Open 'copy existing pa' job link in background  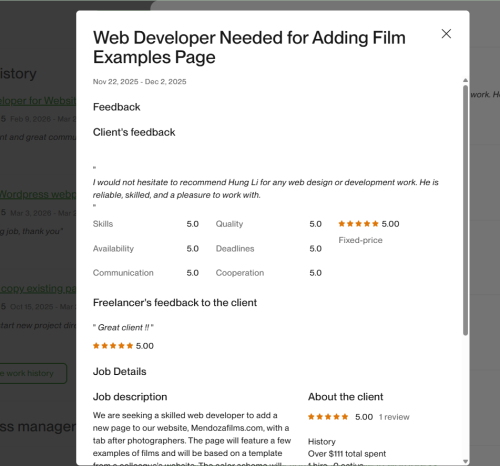pyautogui.click(x=38, y=288)
